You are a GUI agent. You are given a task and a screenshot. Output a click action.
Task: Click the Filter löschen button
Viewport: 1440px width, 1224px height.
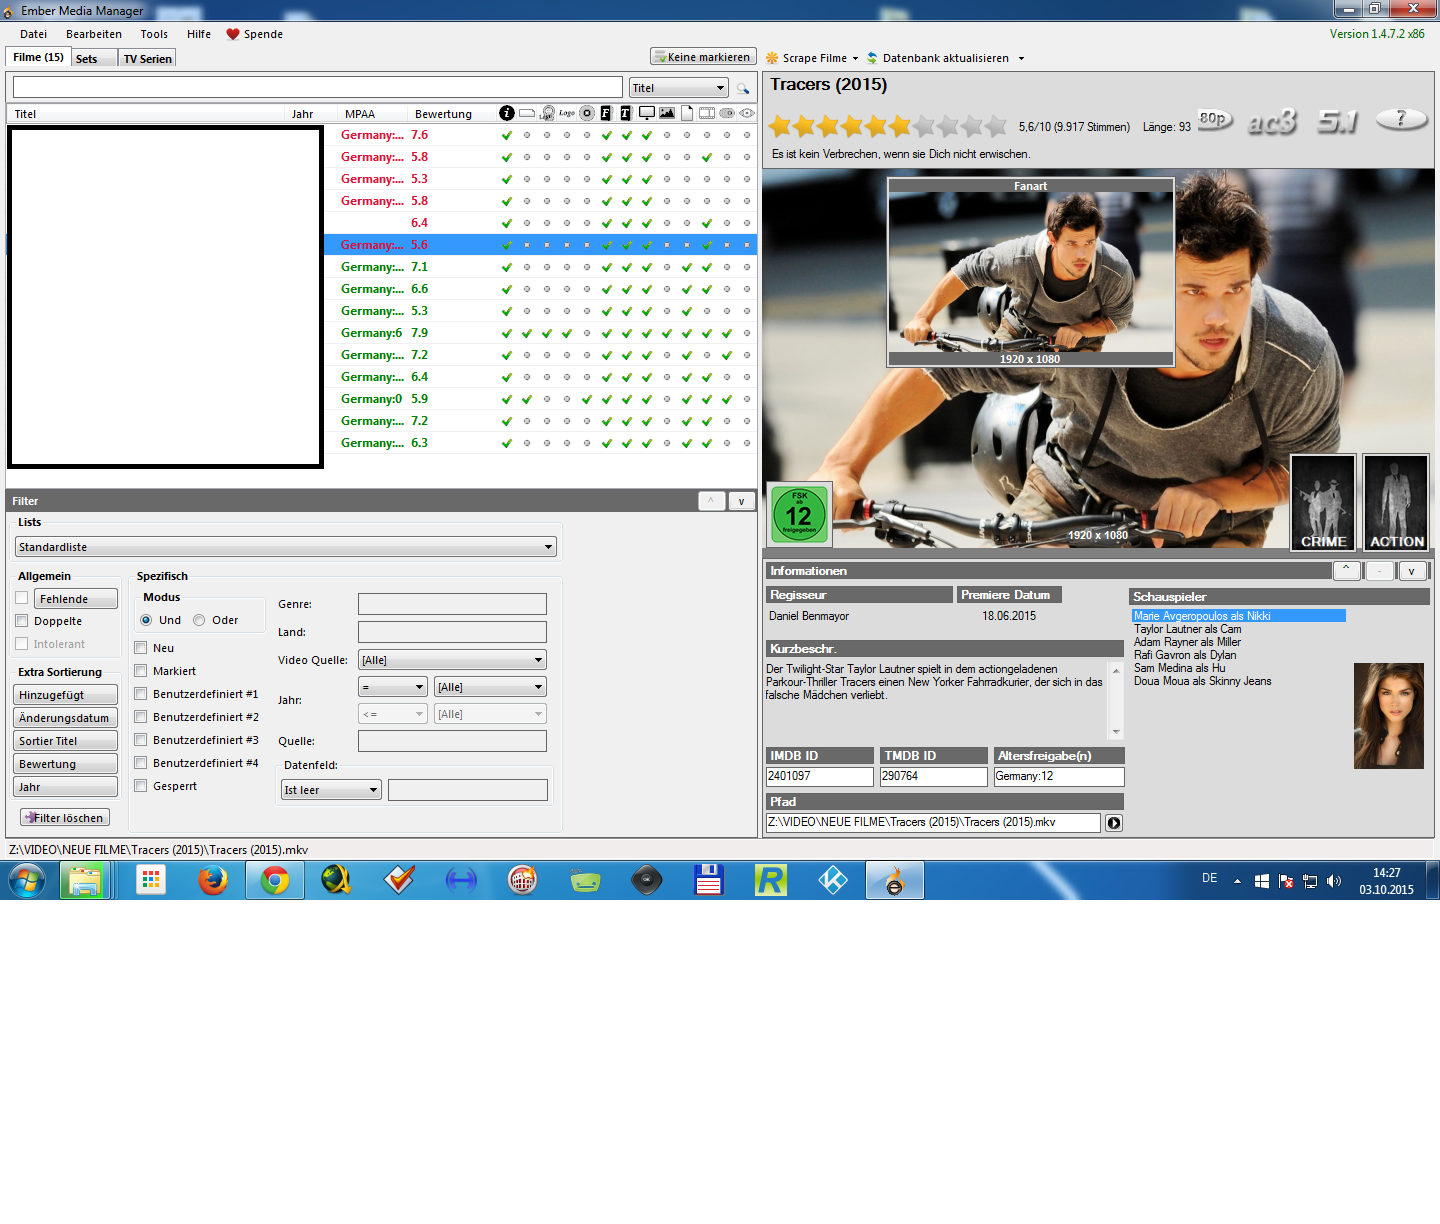tap(65, 817)
